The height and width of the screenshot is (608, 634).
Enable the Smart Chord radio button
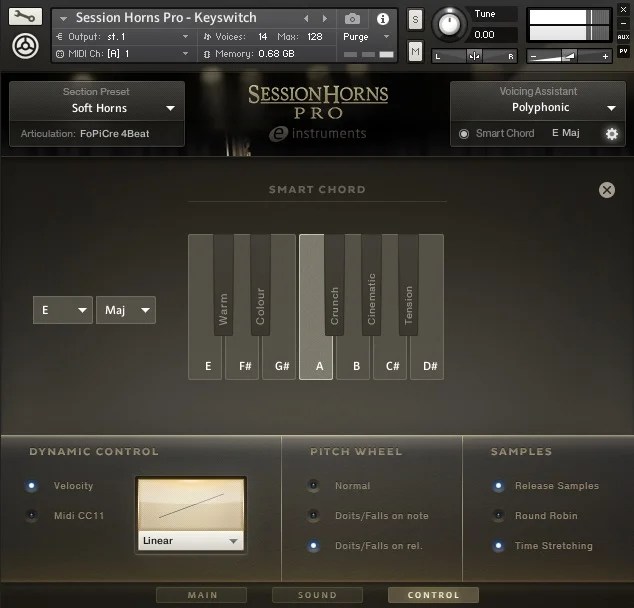pyautogui.click(x=464, y=134)
